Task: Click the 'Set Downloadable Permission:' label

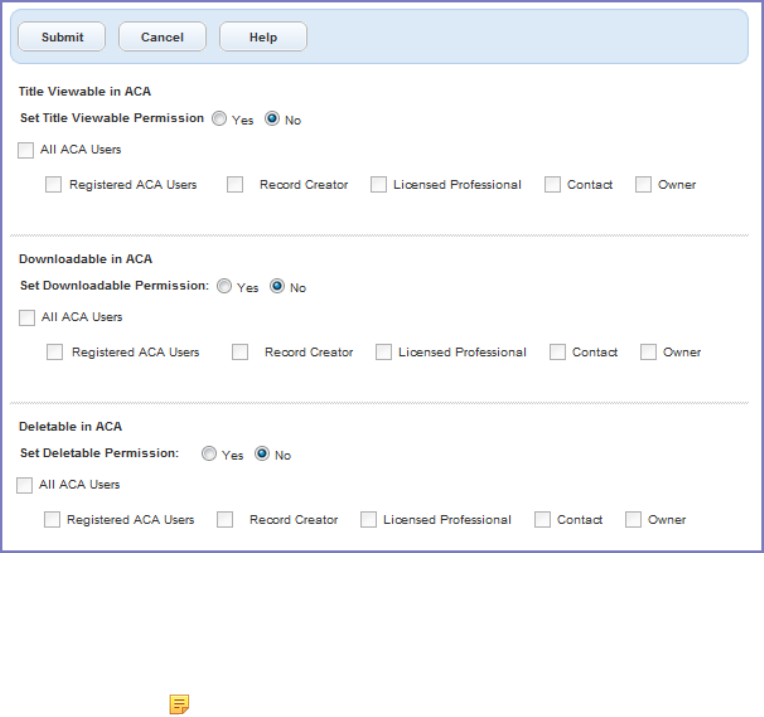Action: (x=115, y=286)
